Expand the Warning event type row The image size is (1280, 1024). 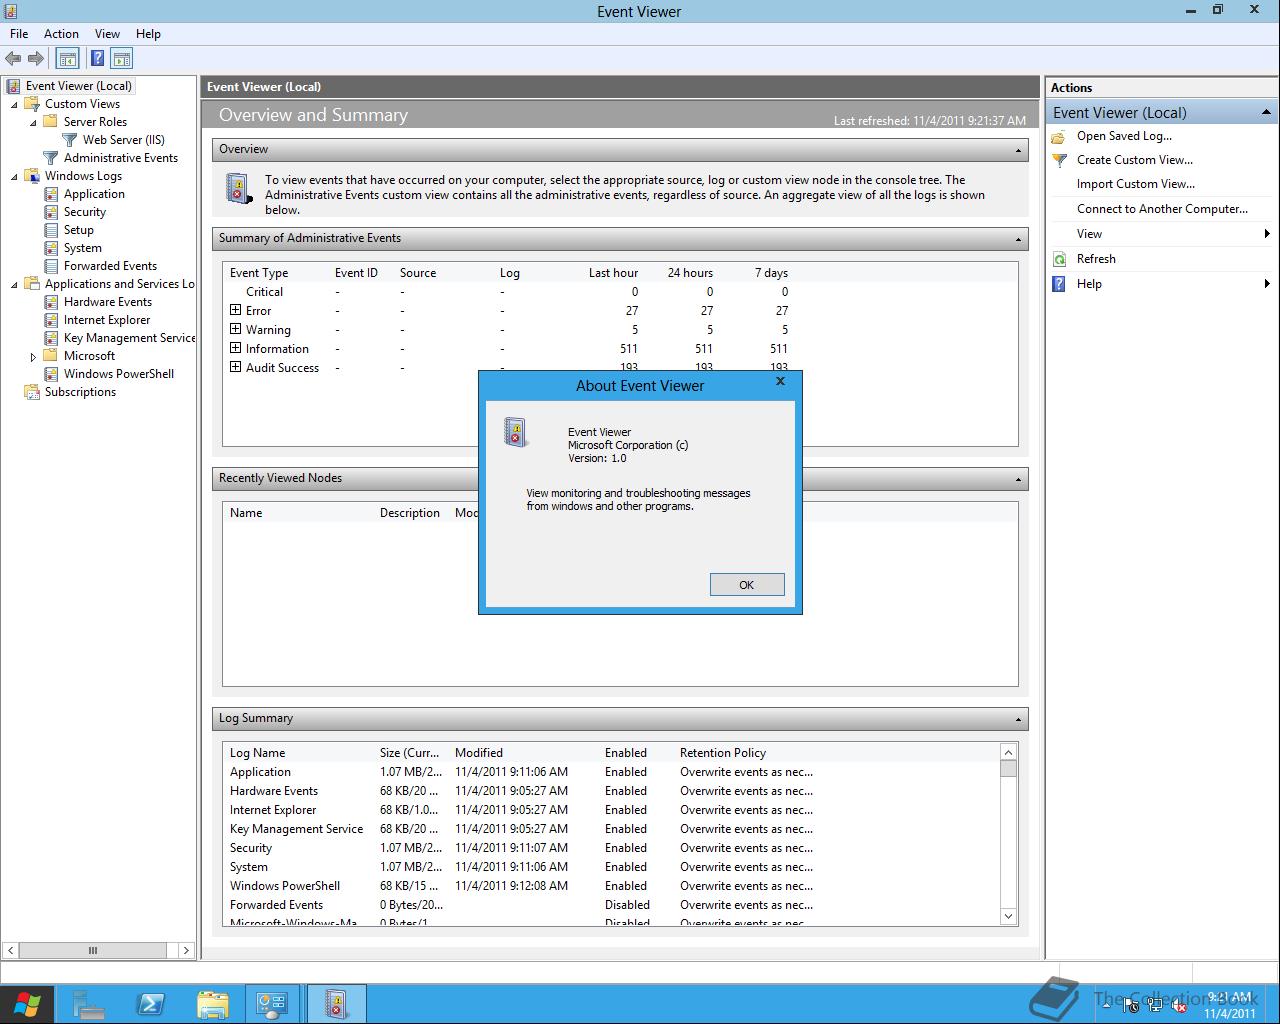pos(236,329)
